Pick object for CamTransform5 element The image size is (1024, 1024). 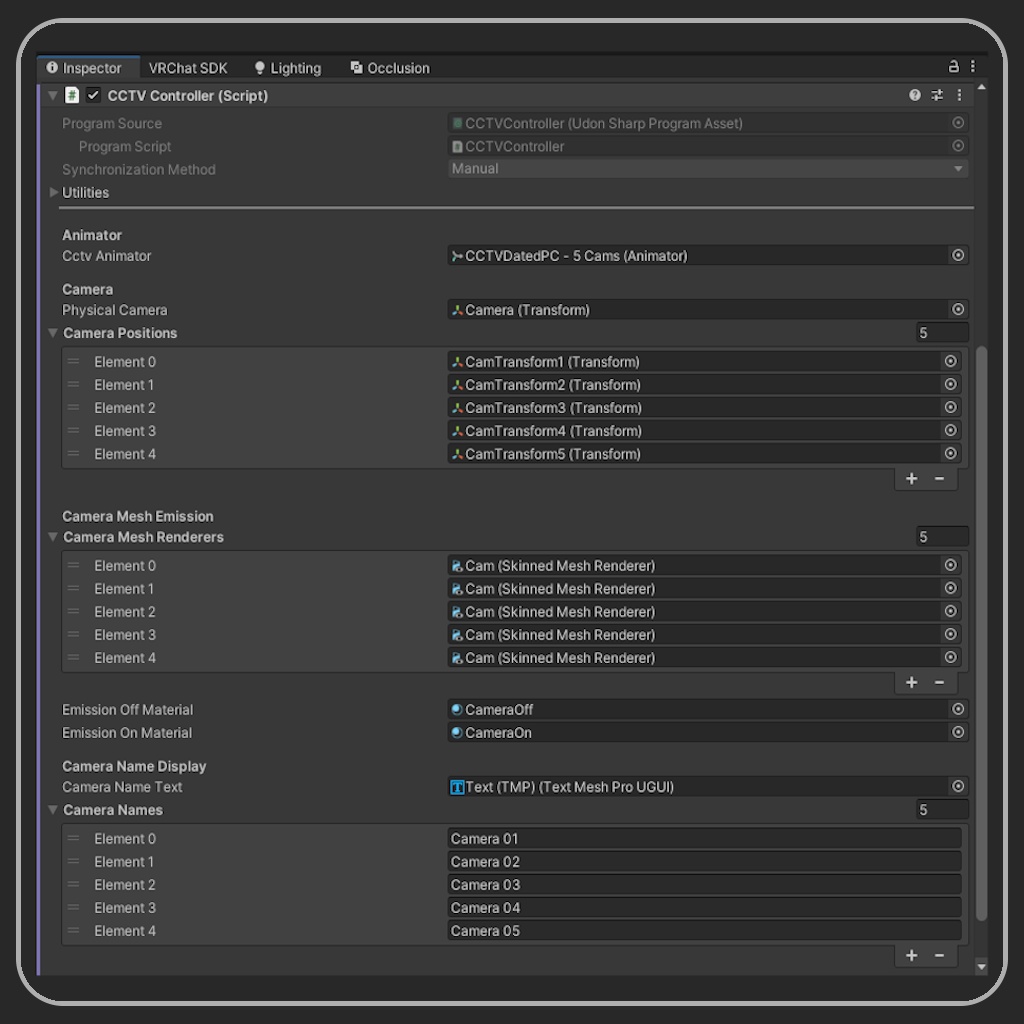click(951, 453)
